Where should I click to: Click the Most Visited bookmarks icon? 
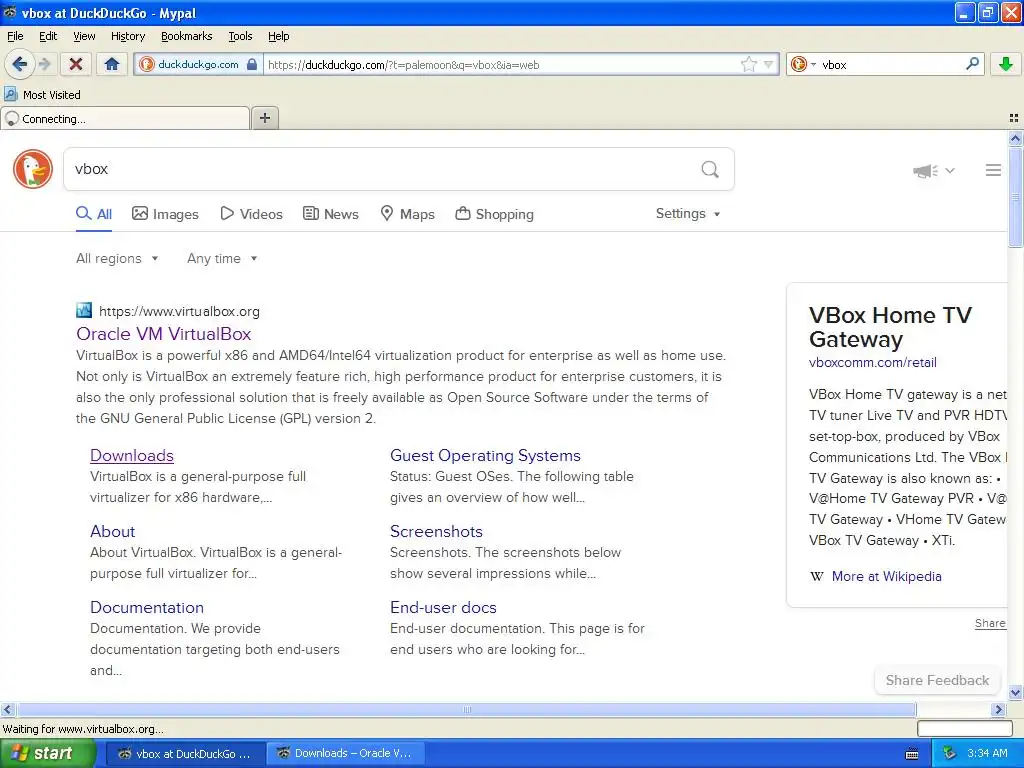pos(10,95)
